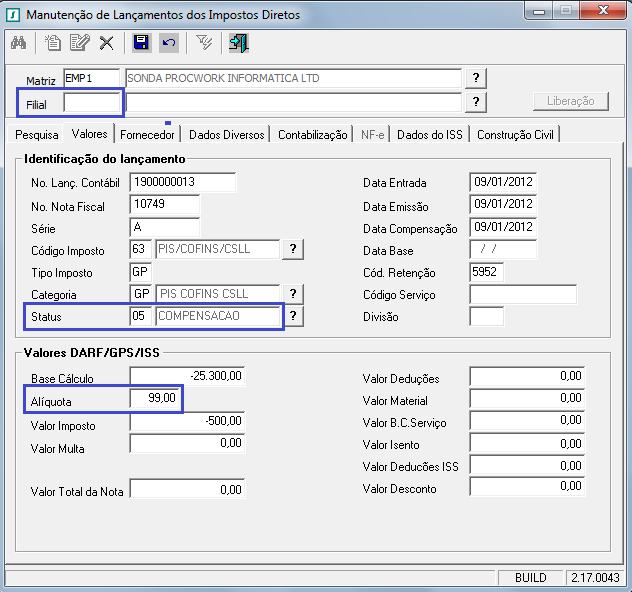The height and width of the screenshot is (592, 632).
Task: Click the save floppy disk icon
Action: pos(141,43)
